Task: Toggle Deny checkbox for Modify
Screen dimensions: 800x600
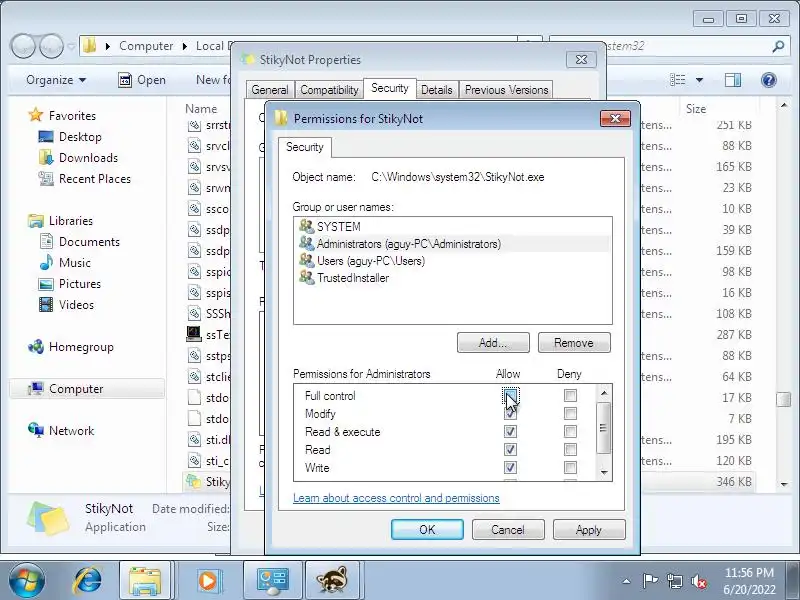Action: 570,413
